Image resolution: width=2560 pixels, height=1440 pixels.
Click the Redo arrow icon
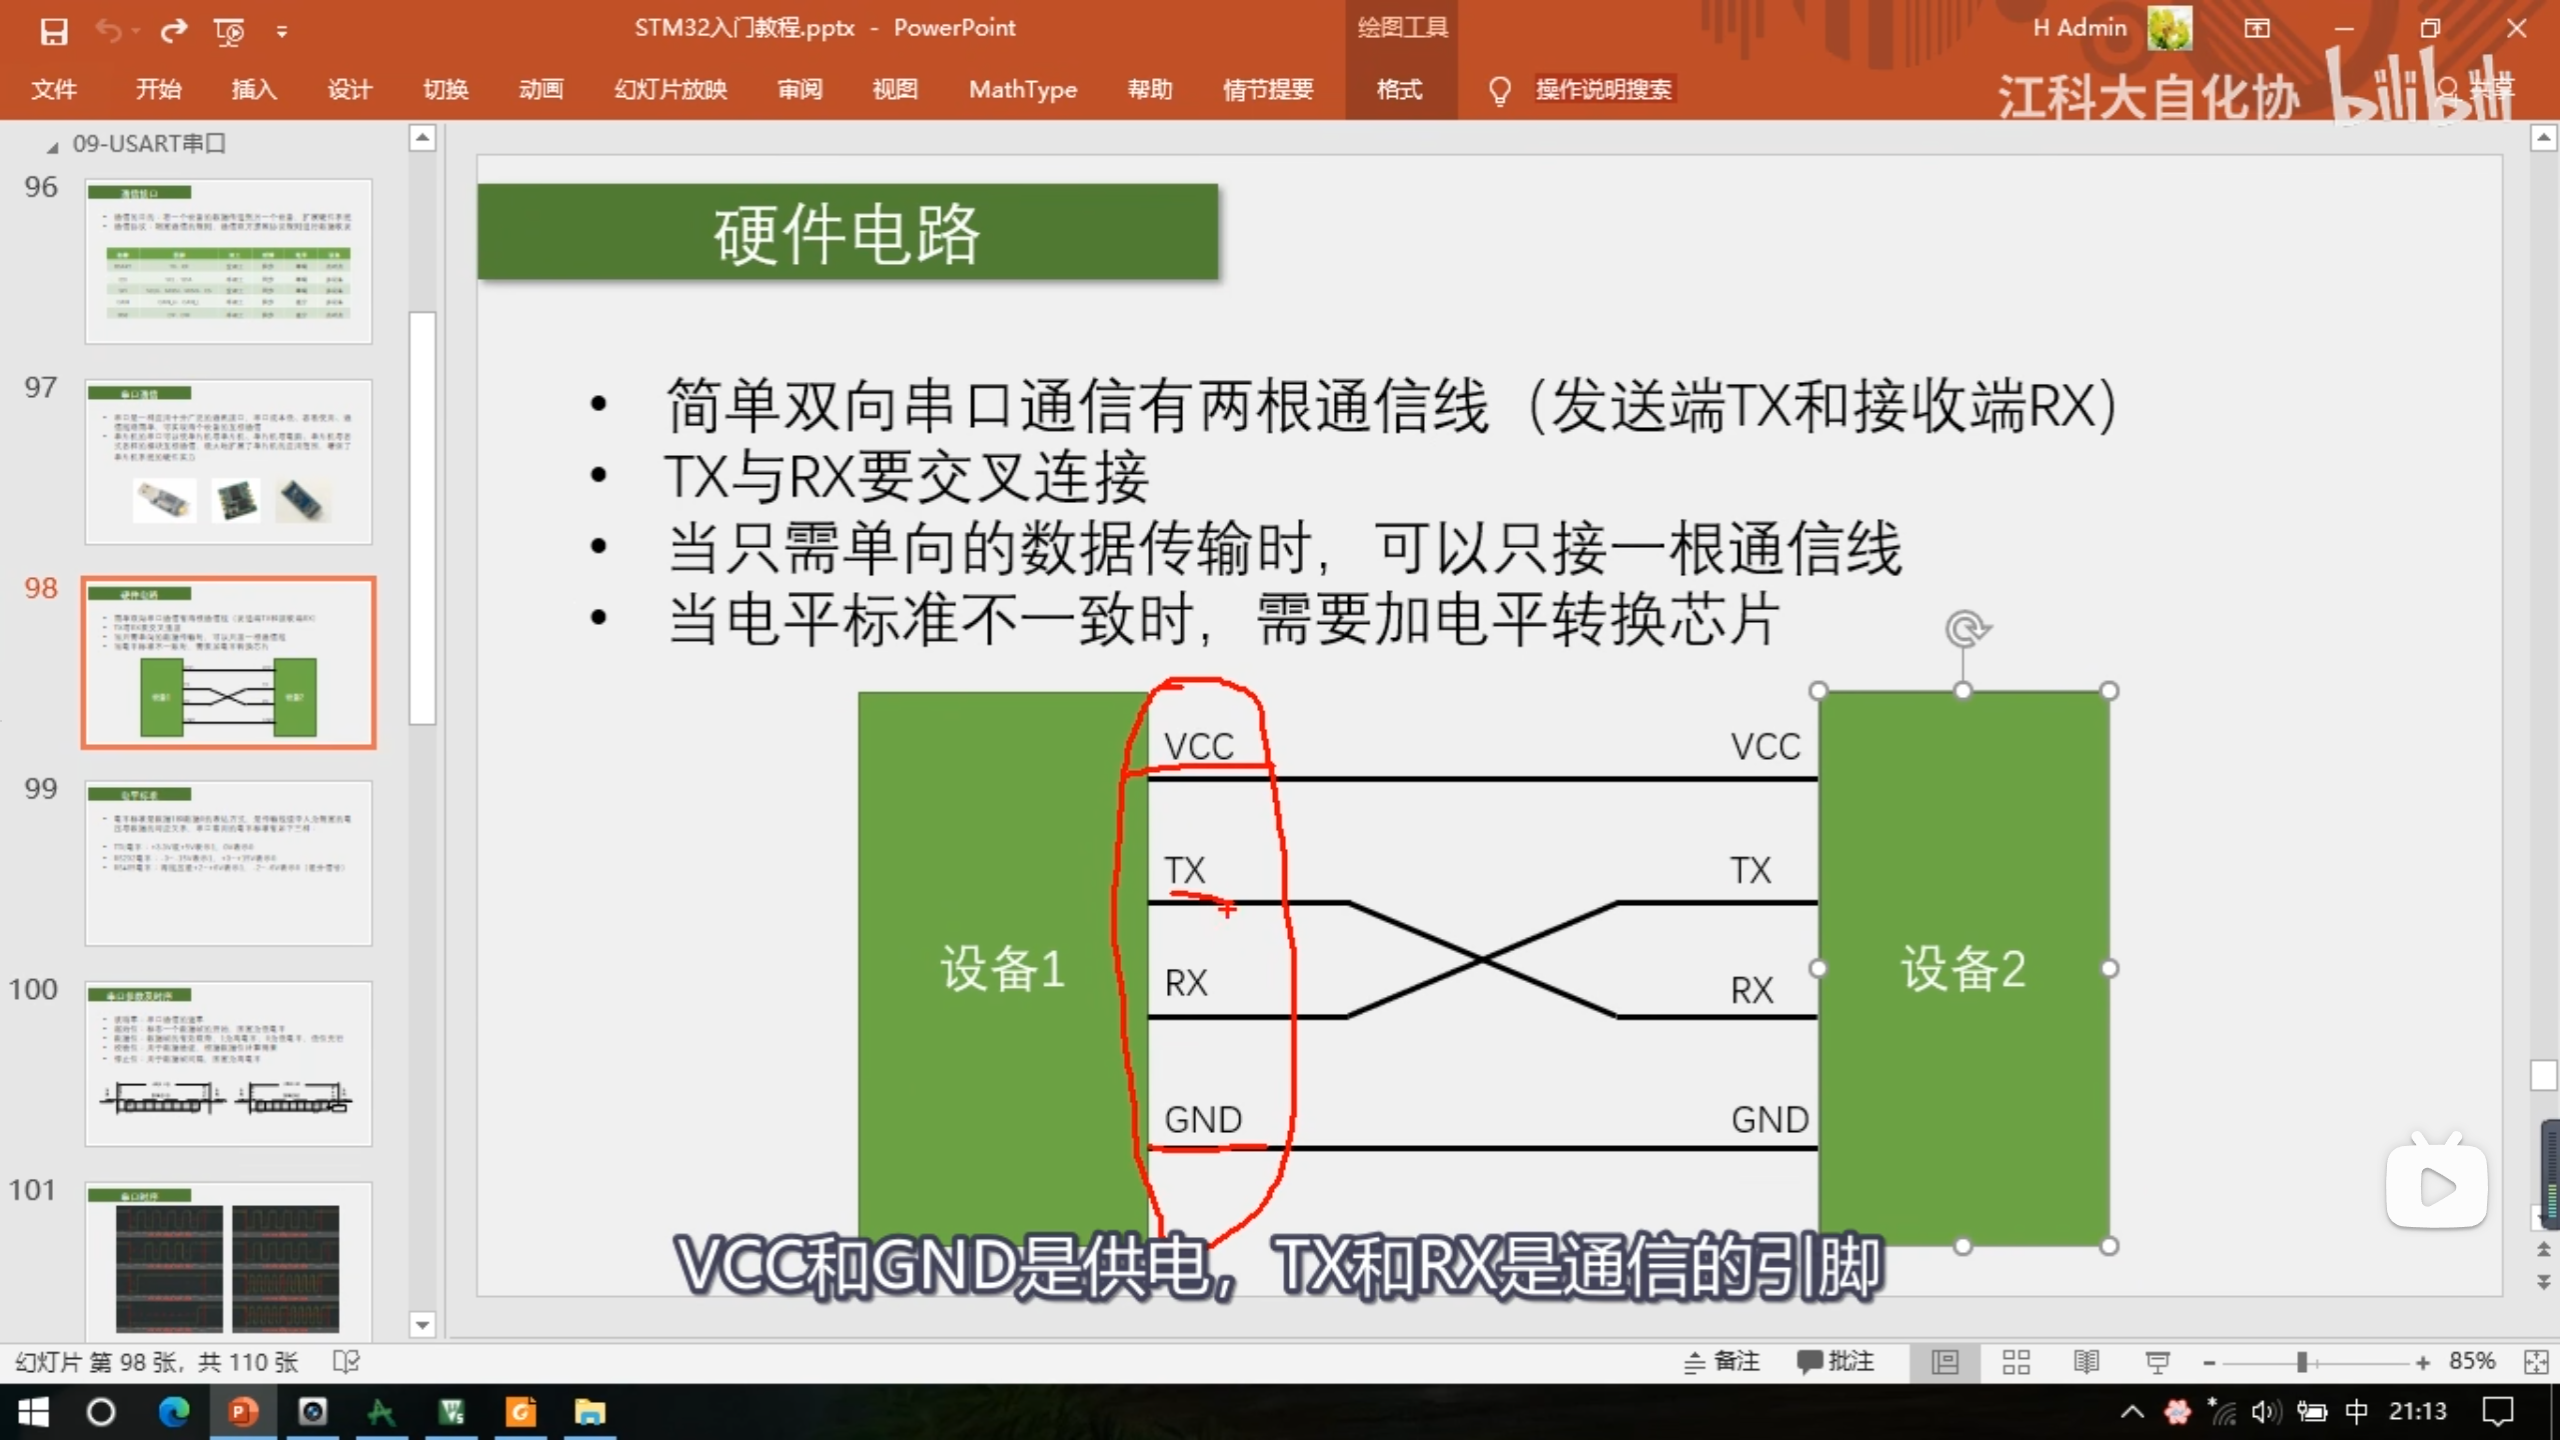(x=174, y=31)
